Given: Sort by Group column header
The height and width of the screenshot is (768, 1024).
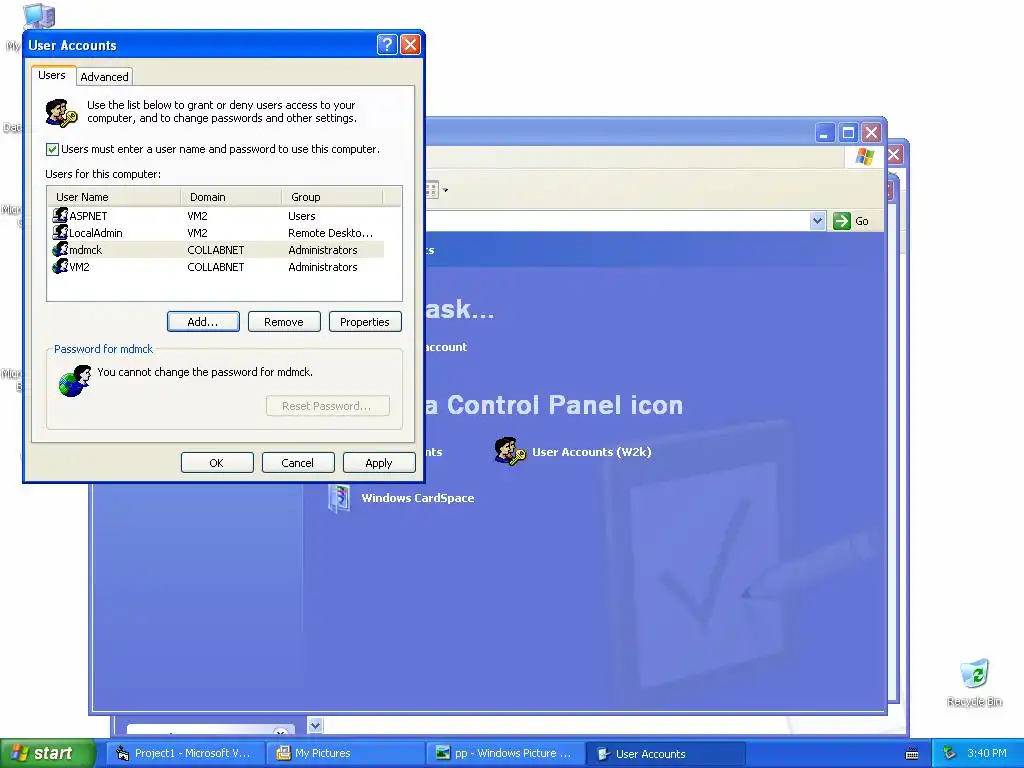Looking at the screenshot, I should [x=332, y=197].
